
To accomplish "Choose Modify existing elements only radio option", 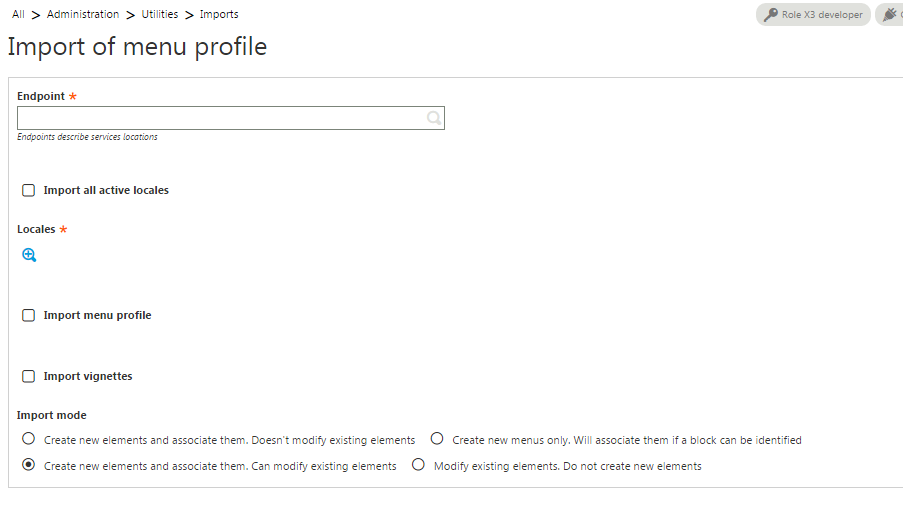I will point(418,465).
